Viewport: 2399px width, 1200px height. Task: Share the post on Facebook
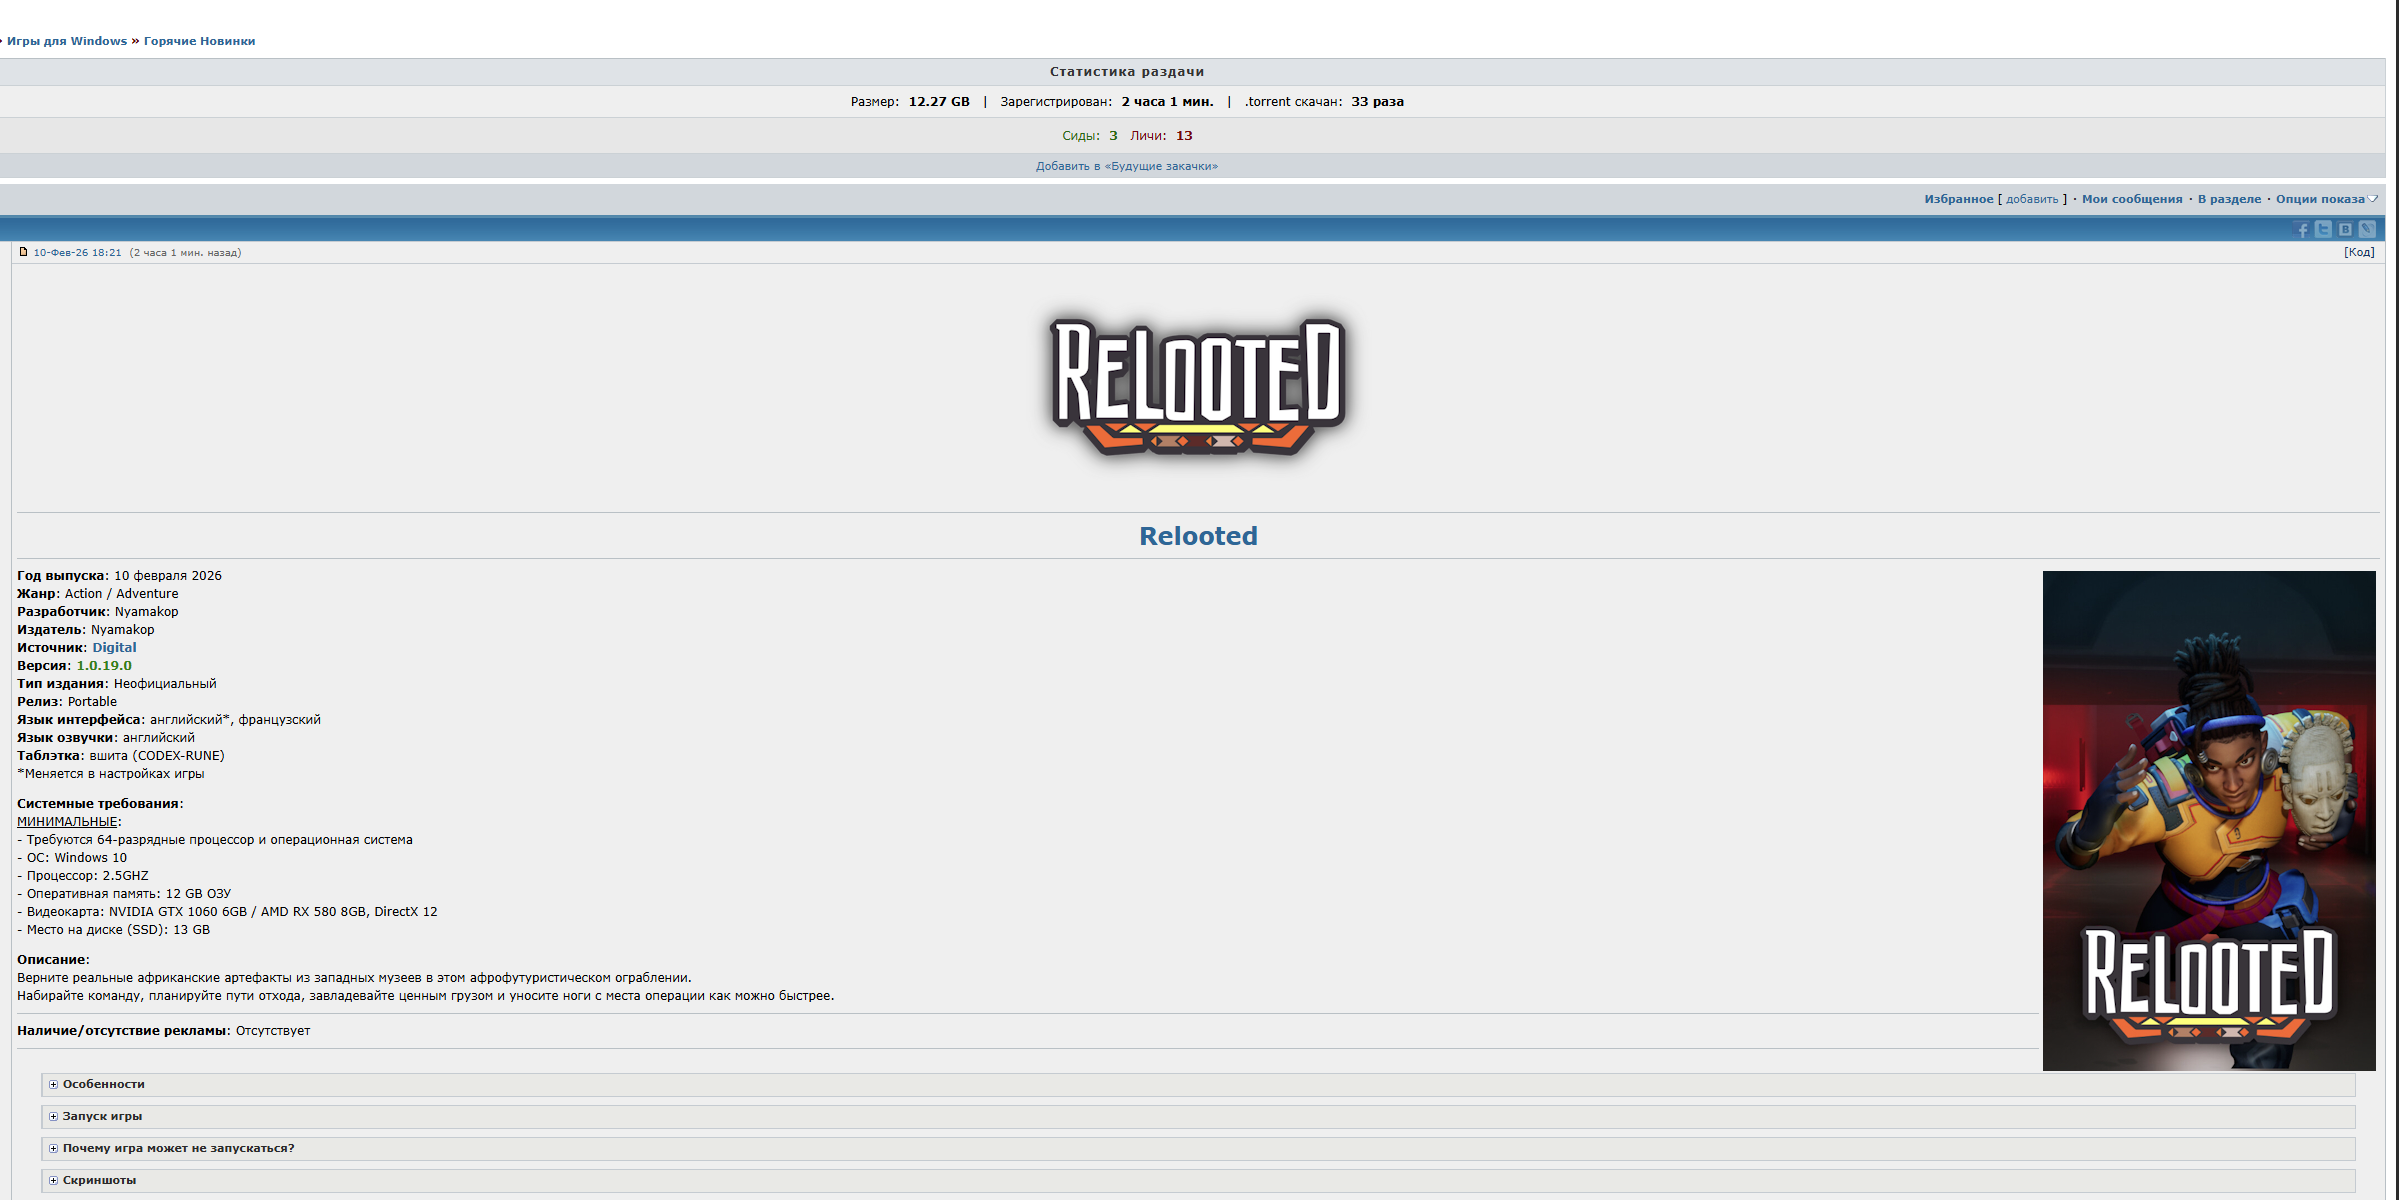click(x=2302, y=230)
